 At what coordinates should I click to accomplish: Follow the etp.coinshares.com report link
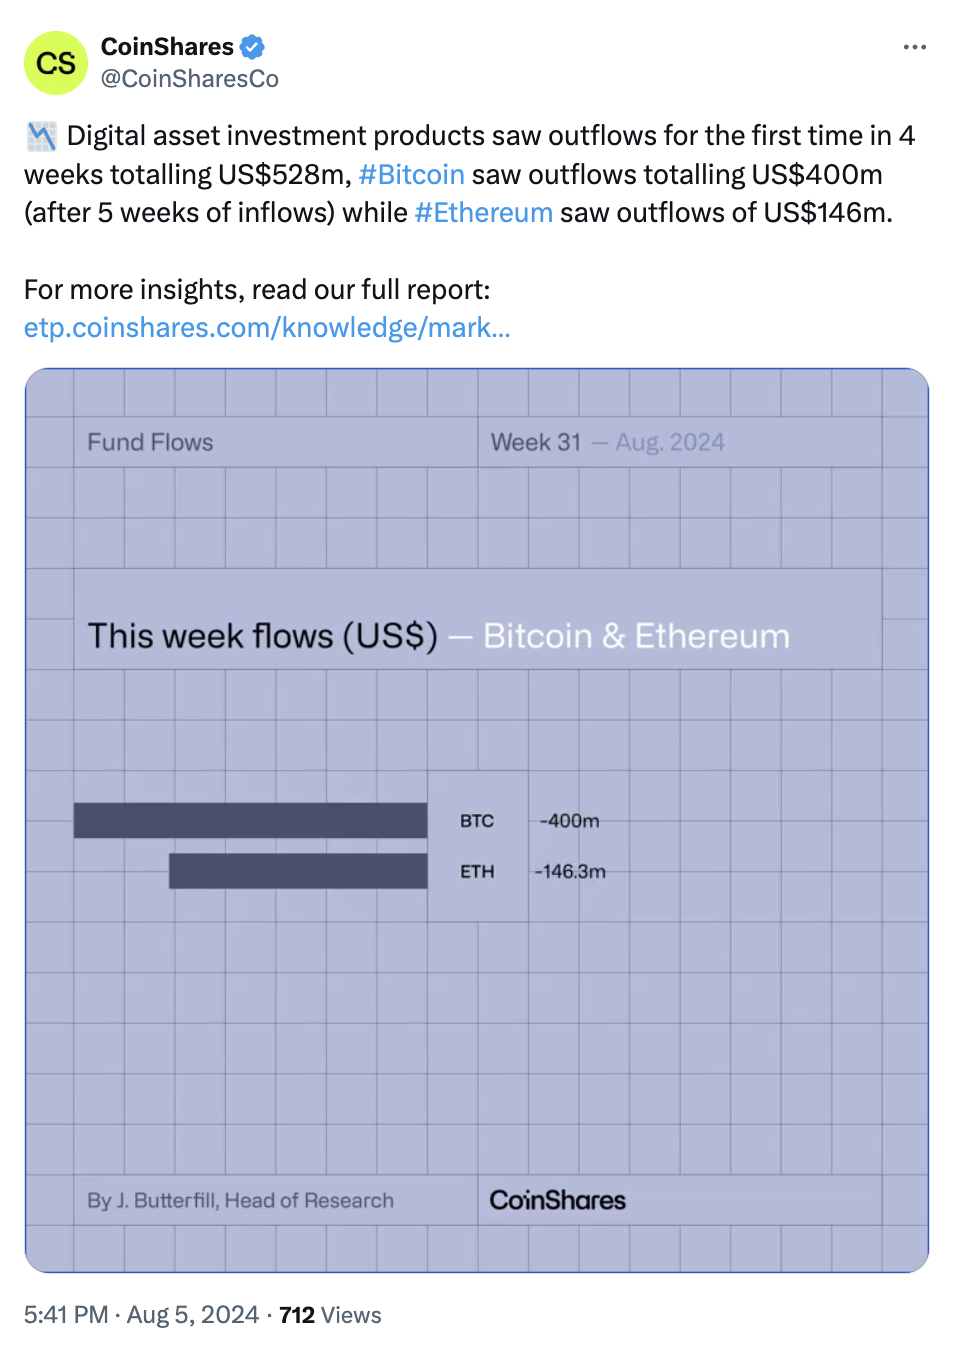point(267,328)
